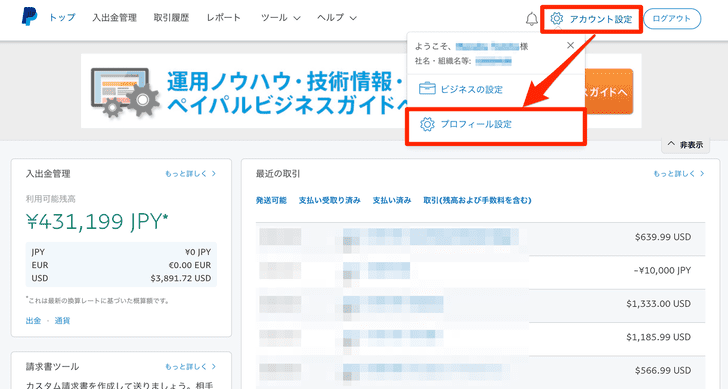Click the gear icon for プロフィール設定
Screen dimensions: 728x389
(x=427, y=124)
